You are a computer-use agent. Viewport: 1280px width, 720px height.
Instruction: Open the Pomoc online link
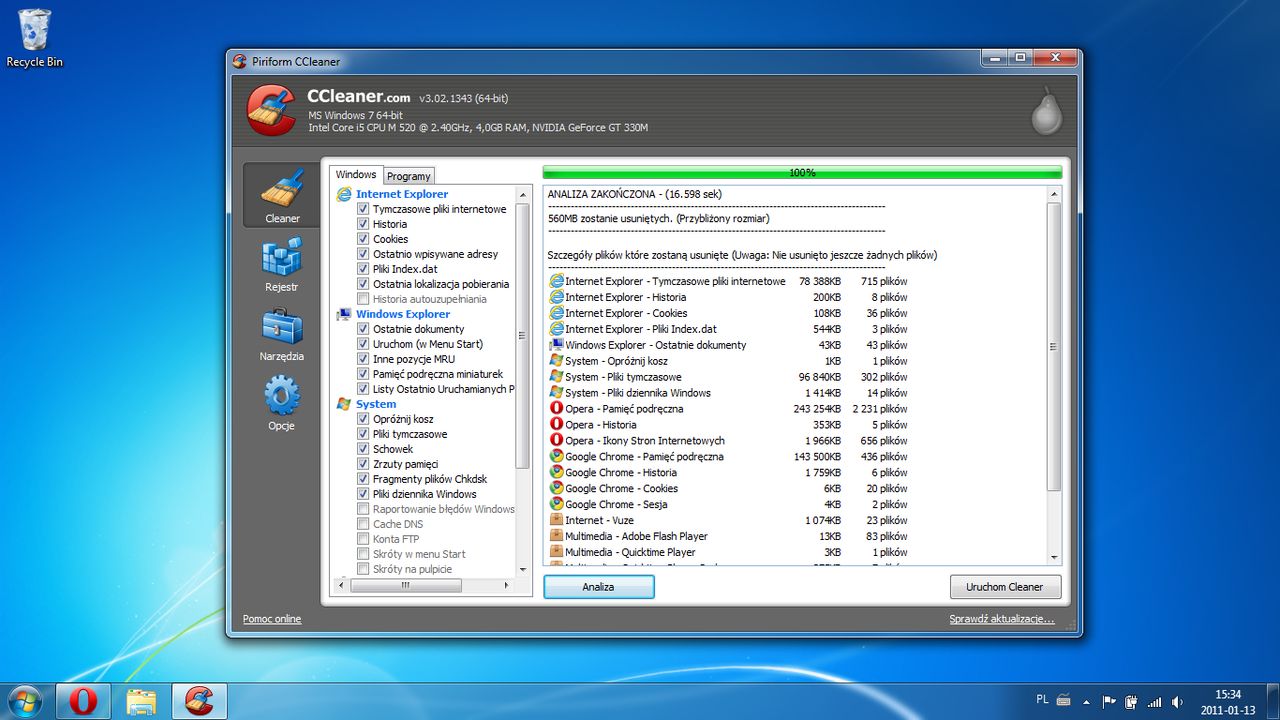pos(272,619)
